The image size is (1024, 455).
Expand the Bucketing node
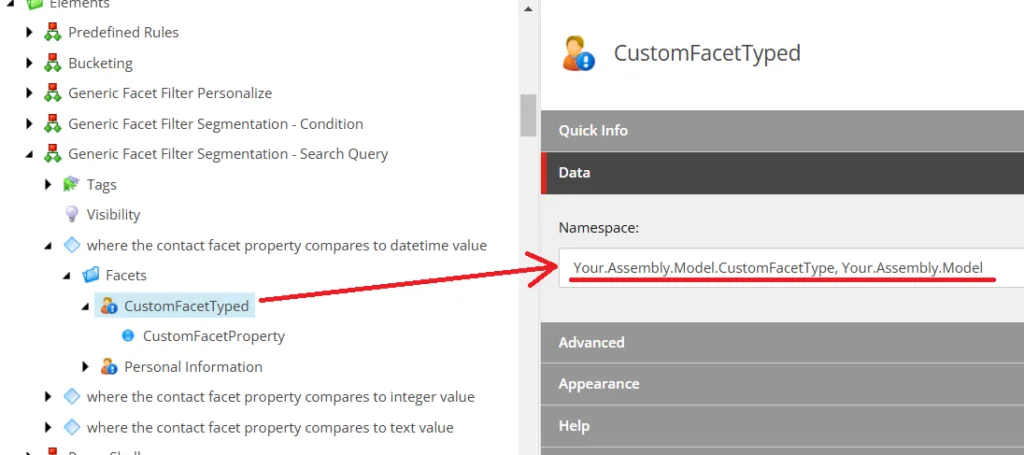click(x=29, y=63)
